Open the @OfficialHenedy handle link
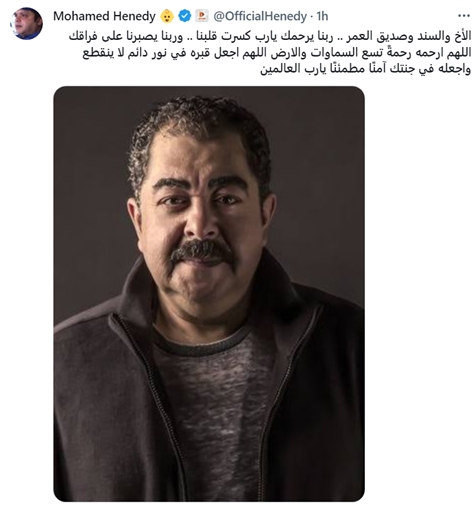474x510 pixels. point(260,16)
